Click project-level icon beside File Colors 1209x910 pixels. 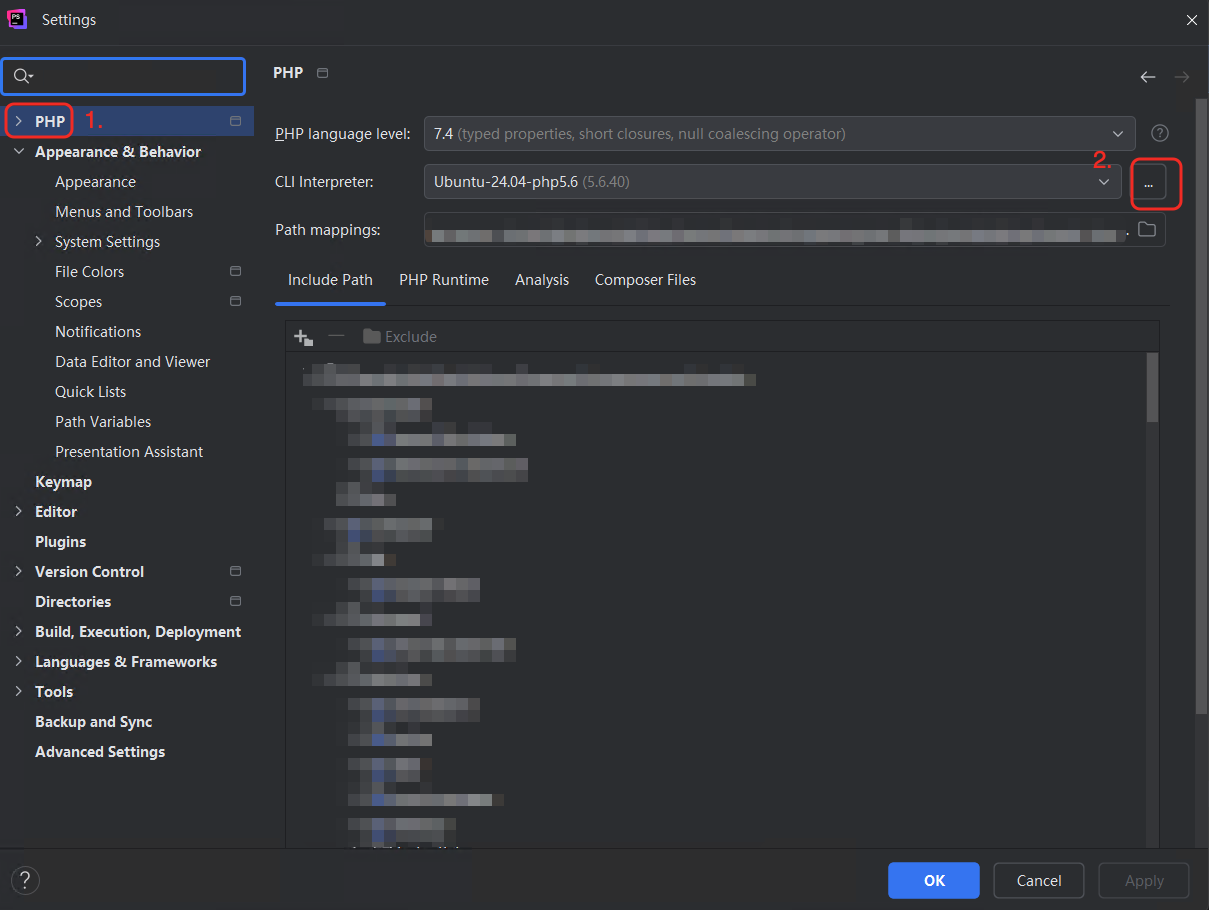pyautogui.click(x=235, y=271)
